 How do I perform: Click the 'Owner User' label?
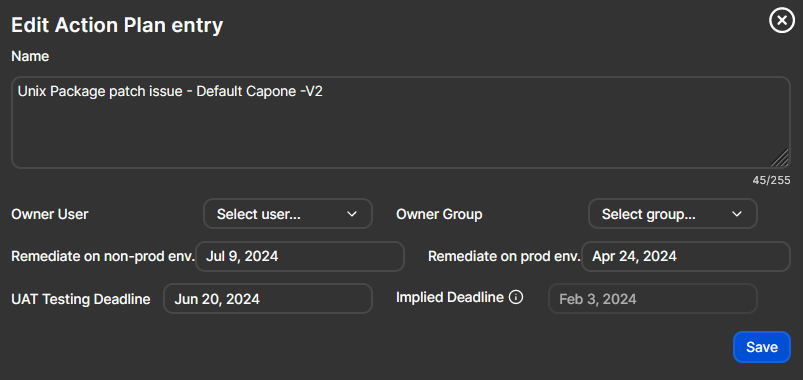tap(50, 214)
